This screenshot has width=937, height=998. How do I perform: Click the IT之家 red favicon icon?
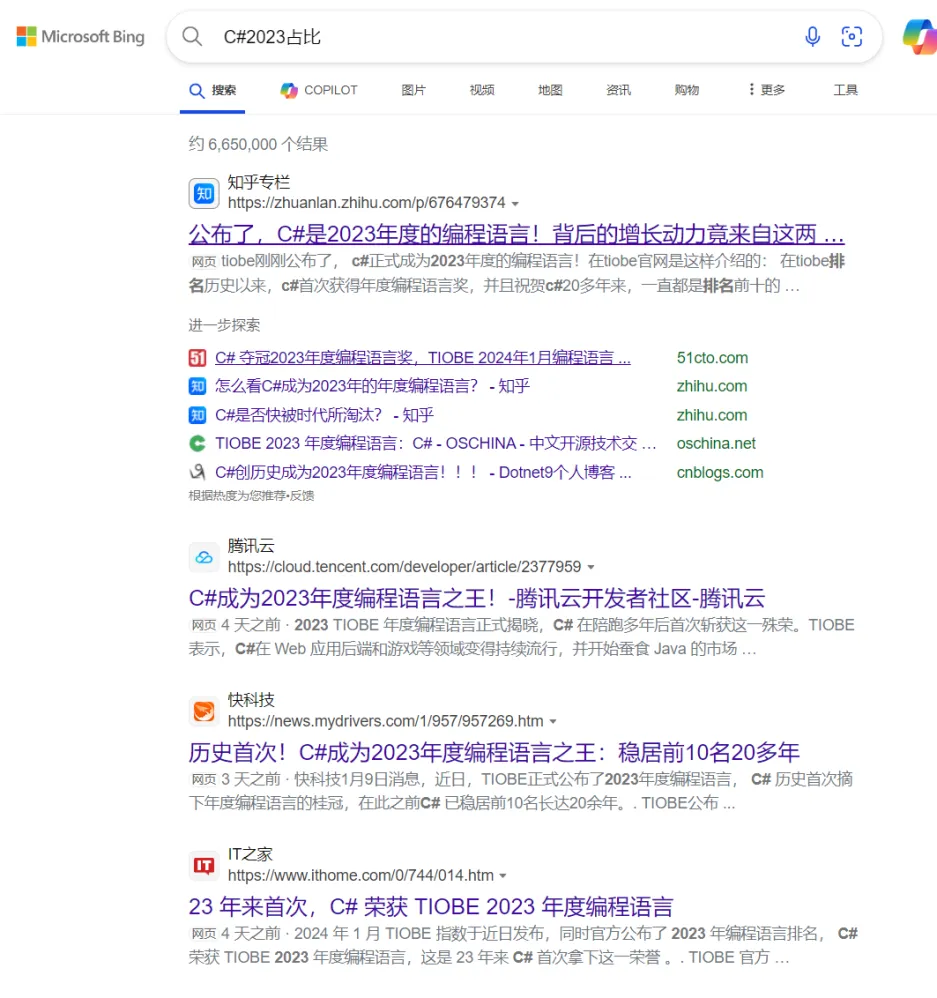[204, 865]
